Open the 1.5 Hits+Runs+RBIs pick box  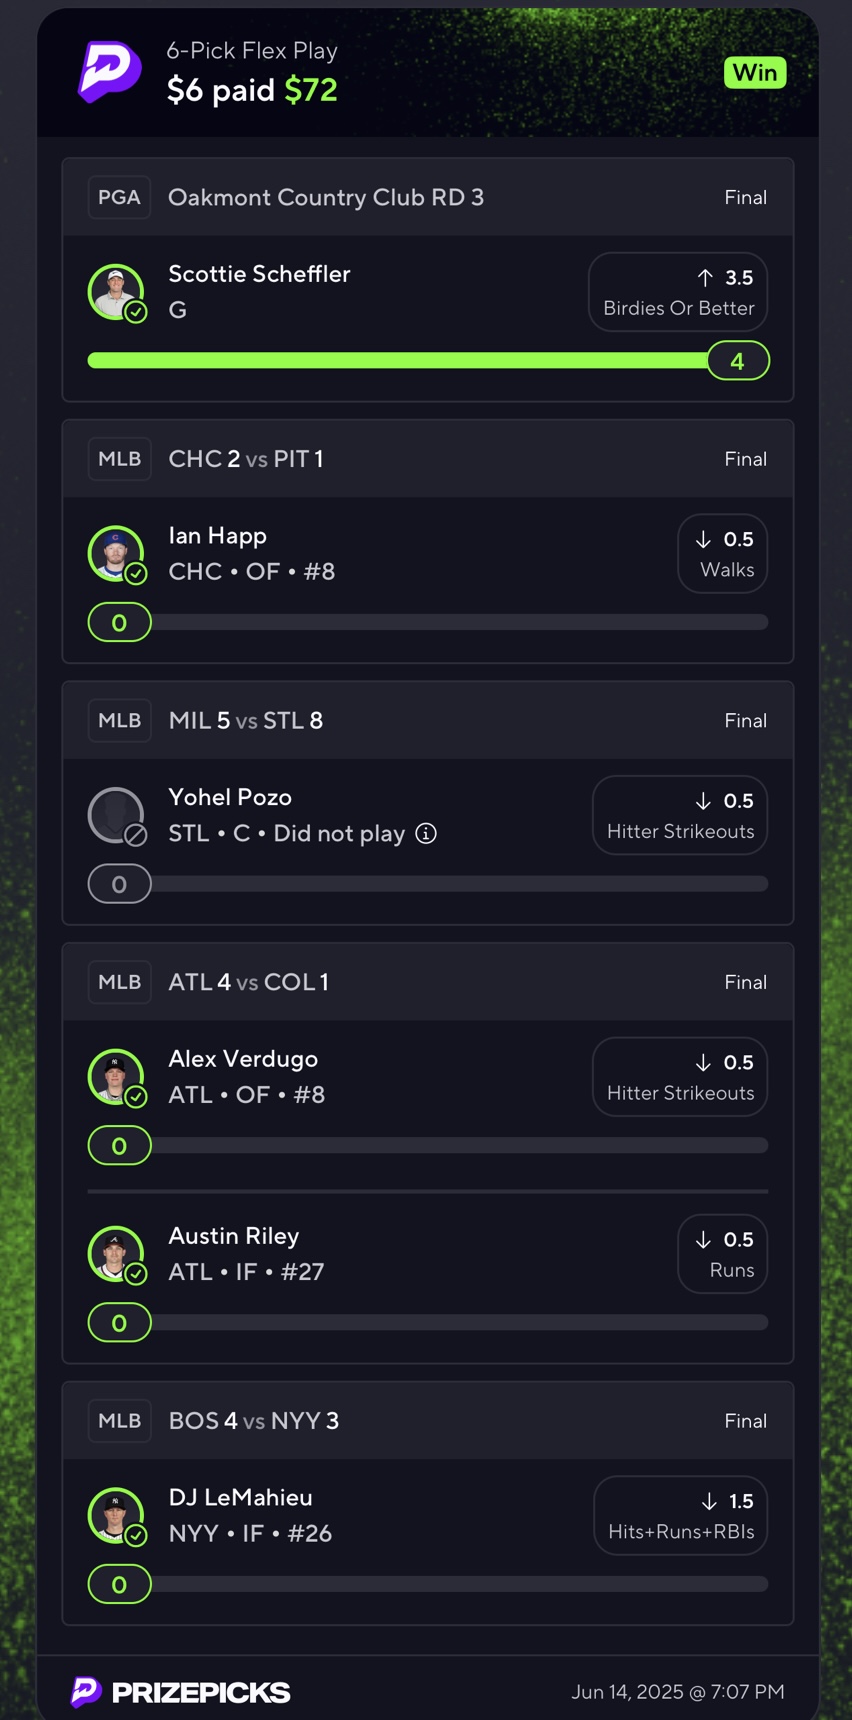pos(681,1516)
